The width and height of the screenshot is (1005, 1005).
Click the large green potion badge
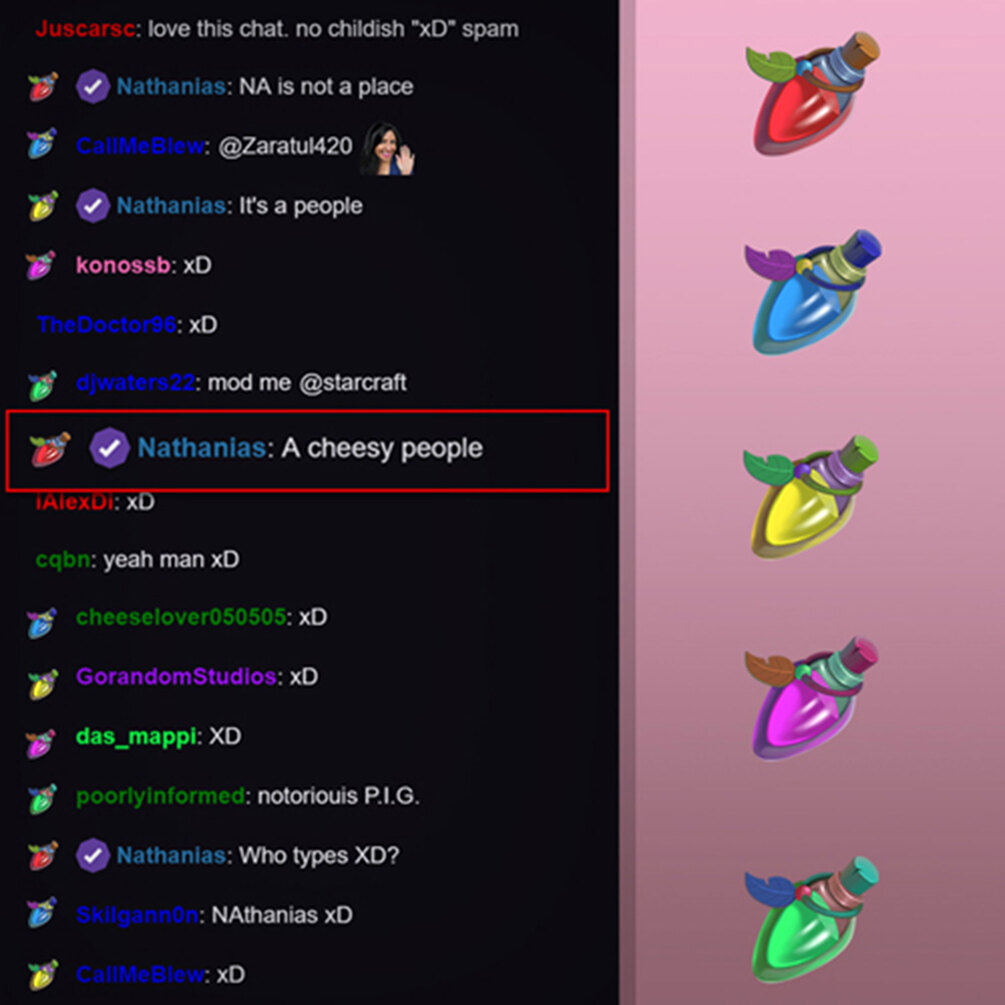pyautogui.click(x=811, y=920)
